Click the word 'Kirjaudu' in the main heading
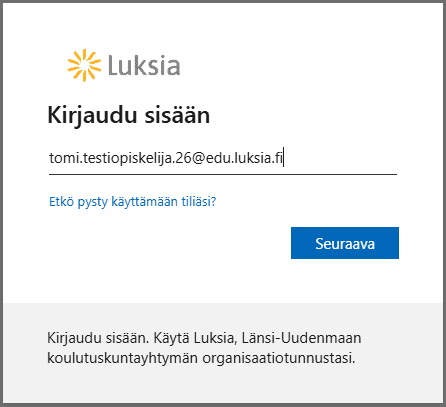The width and height of the screenshot is (446, 407). [x=92, y=116]
